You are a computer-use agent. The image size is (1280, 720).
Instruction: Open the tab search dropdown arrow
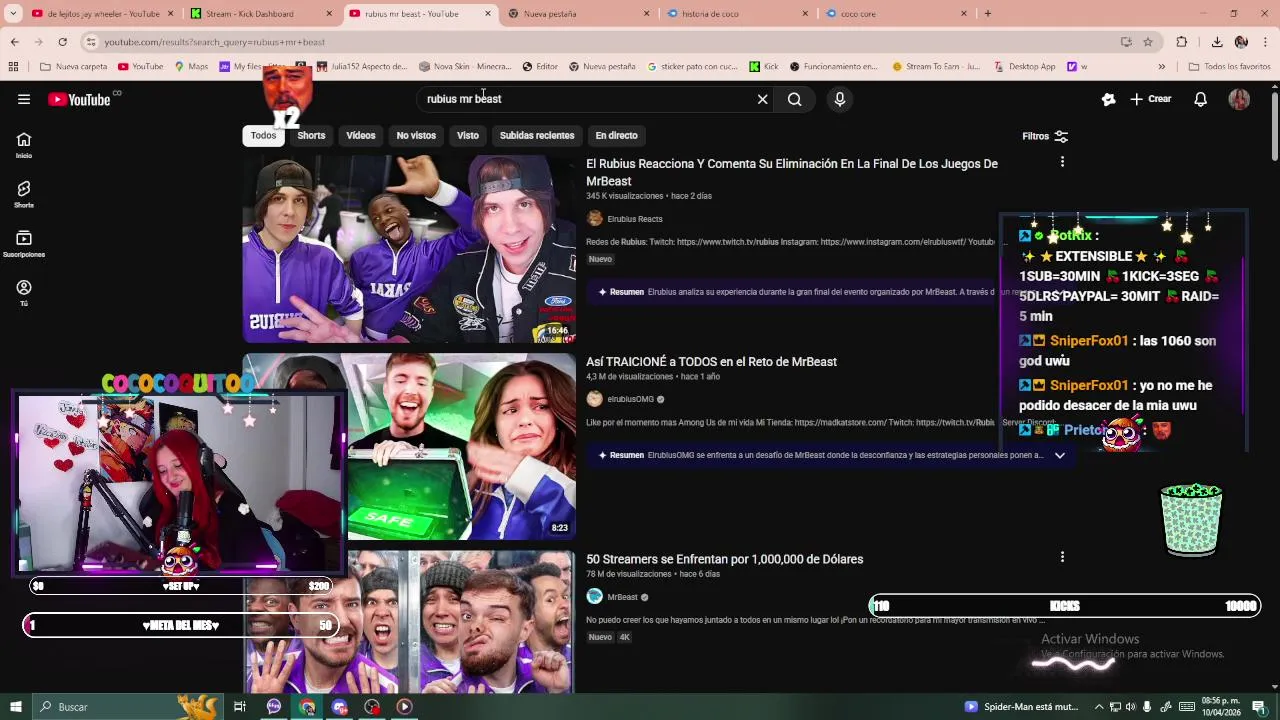13,14
